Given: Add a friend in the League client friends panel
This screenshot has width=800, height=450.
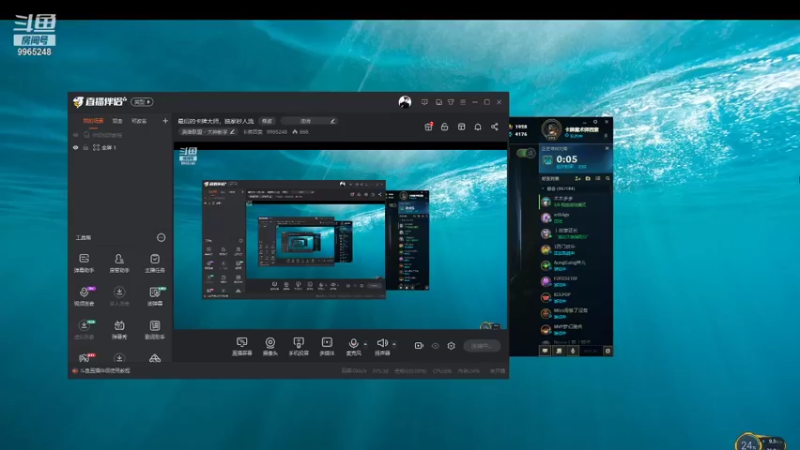Looking at the screenshot, I should (578, 179).
